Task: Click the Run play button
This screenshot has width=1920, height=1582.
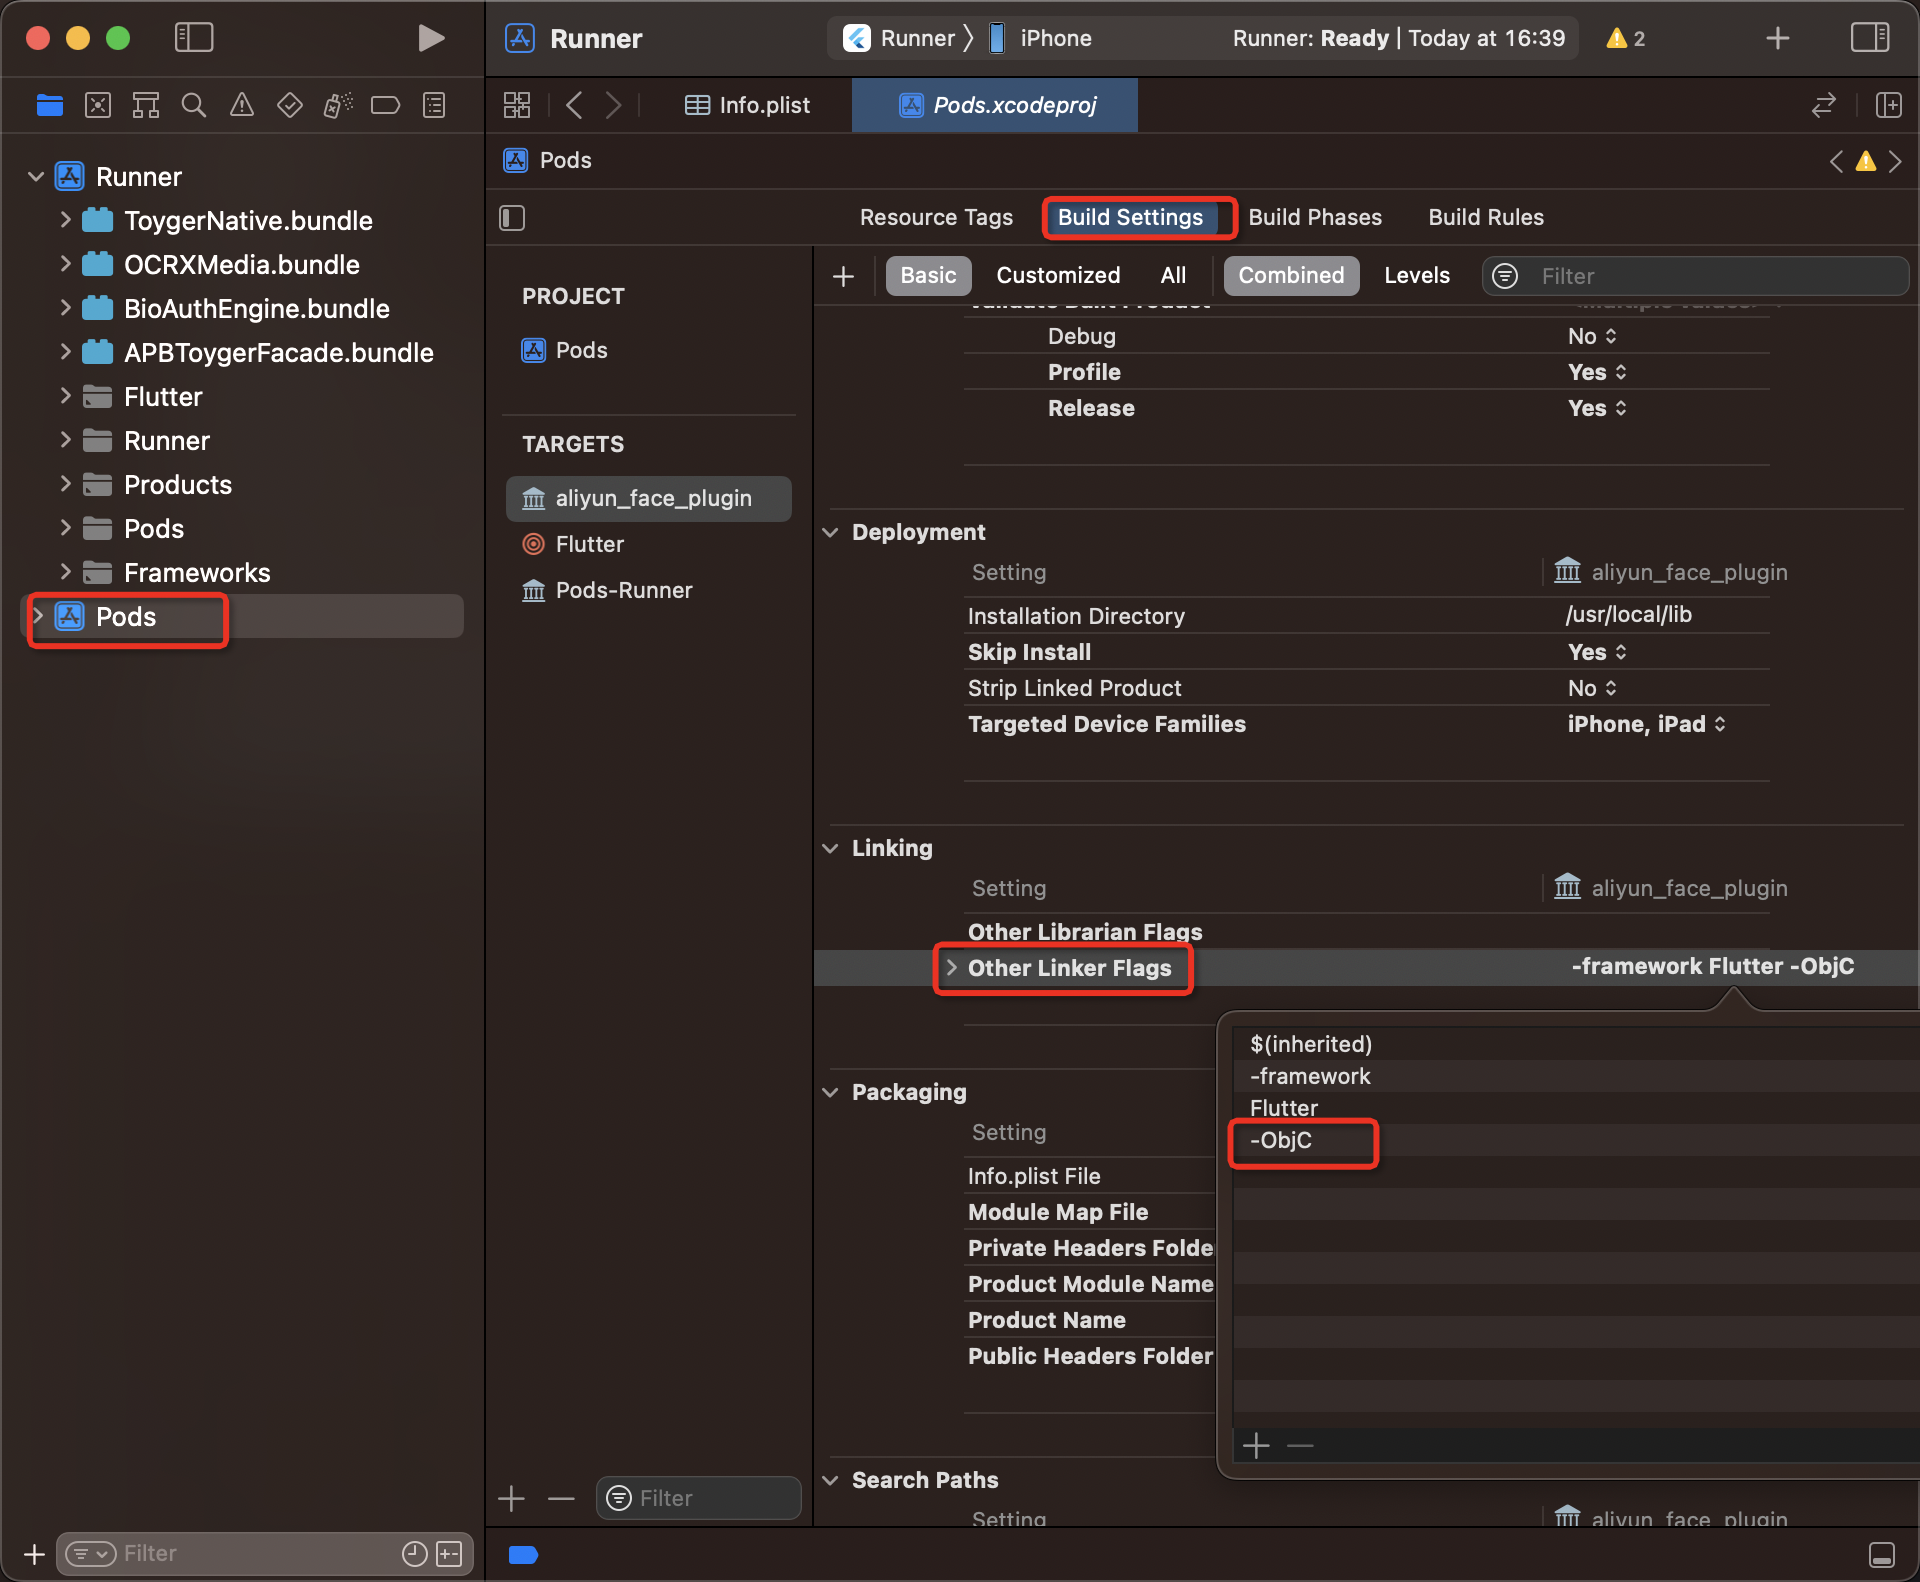Action: coord(430,38)
